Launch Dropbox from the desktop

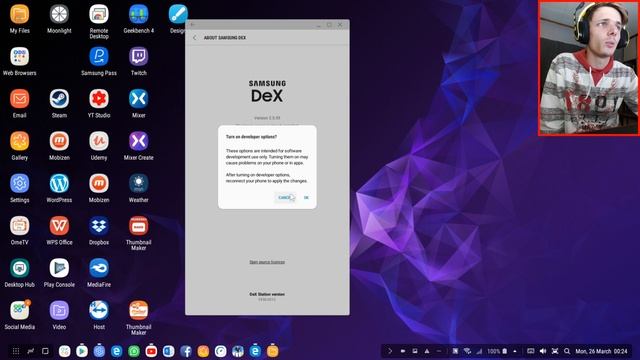pos(99,226)
